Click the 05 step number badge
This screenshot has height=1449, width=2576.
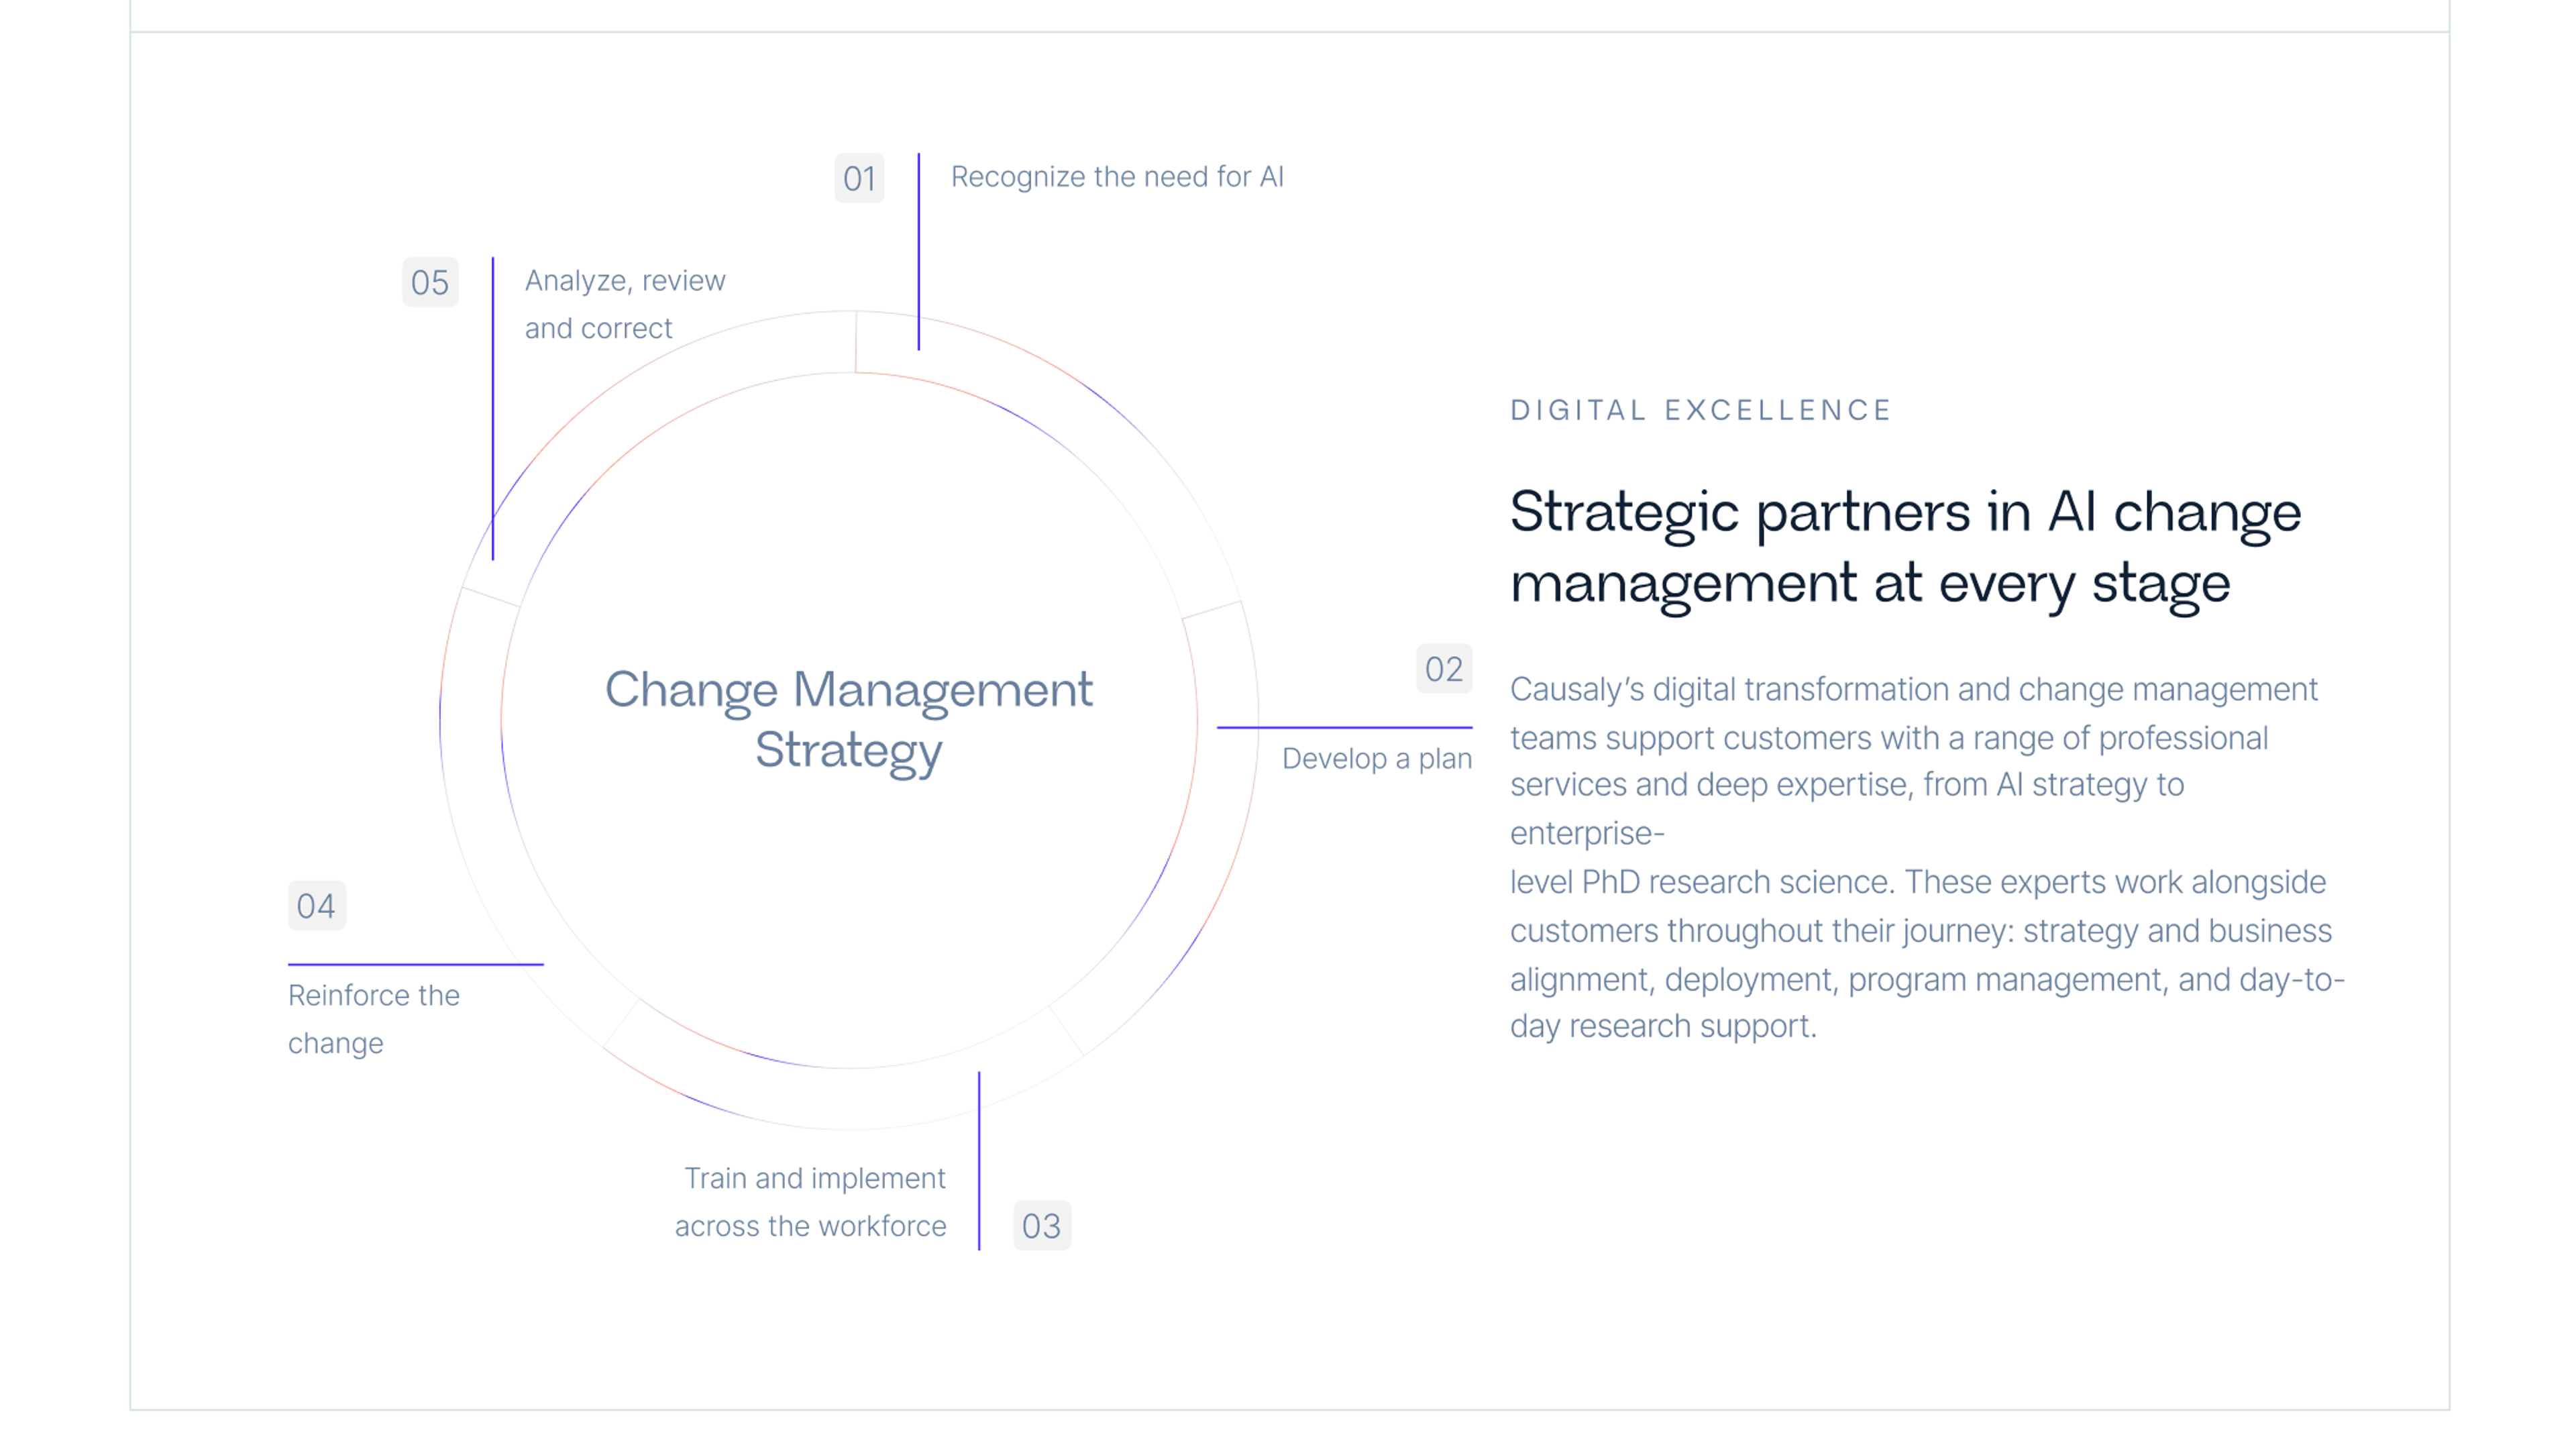pos(430,282)
